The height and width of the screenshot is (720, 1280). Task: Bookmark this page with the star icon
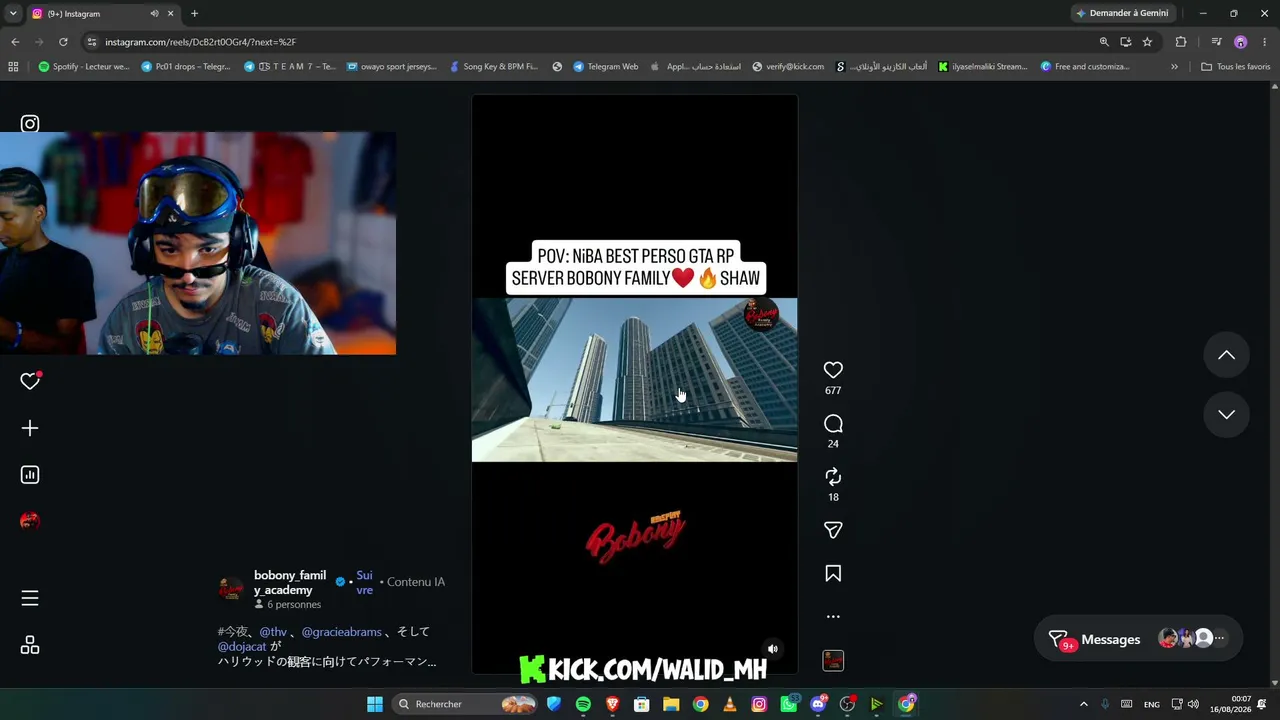1147,42
